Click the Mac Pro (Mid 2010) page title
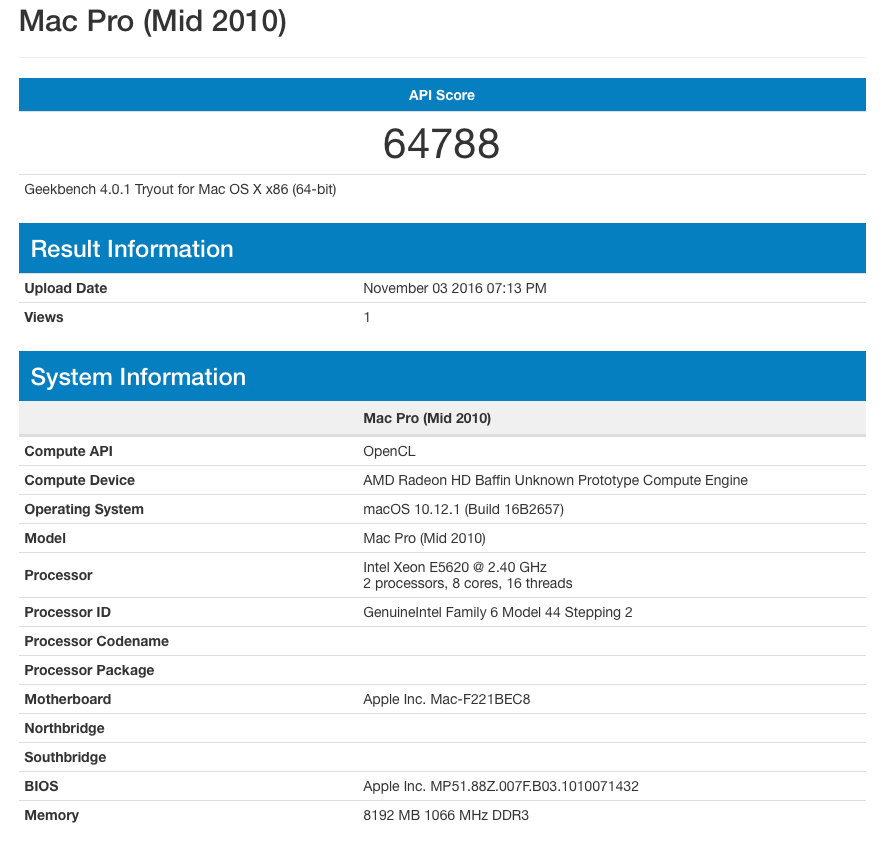 152,21
